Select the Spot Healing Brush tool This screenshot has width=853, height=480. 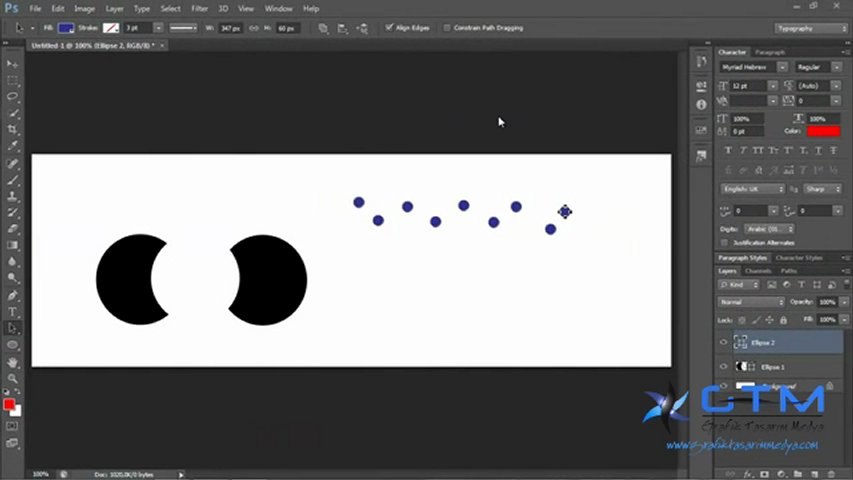(12, 164)
